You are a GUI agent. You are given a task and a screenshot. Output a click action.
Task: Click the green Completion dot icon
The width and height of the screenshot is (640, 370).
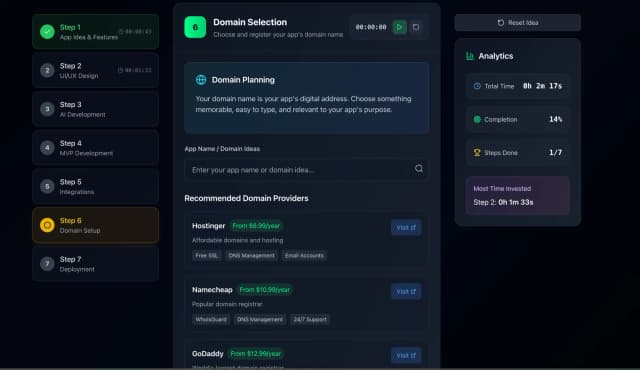[477, 120]
